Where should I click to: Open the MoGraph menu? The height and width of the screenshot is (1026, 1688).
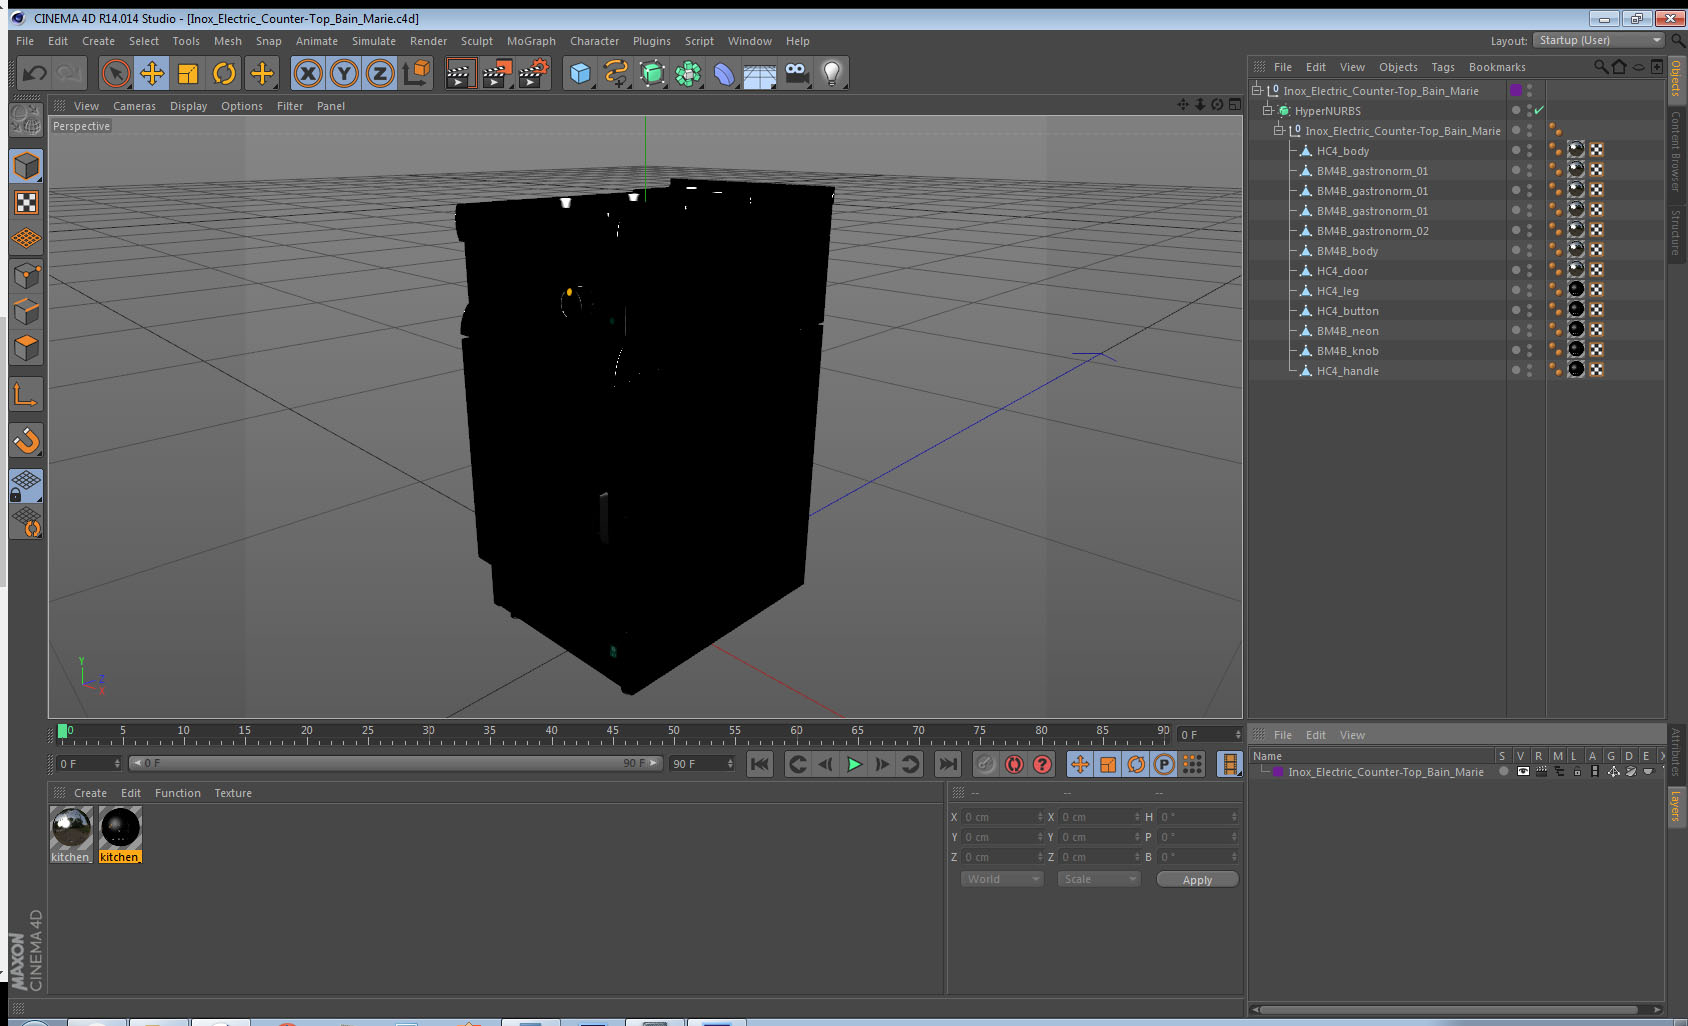(531, 41)
